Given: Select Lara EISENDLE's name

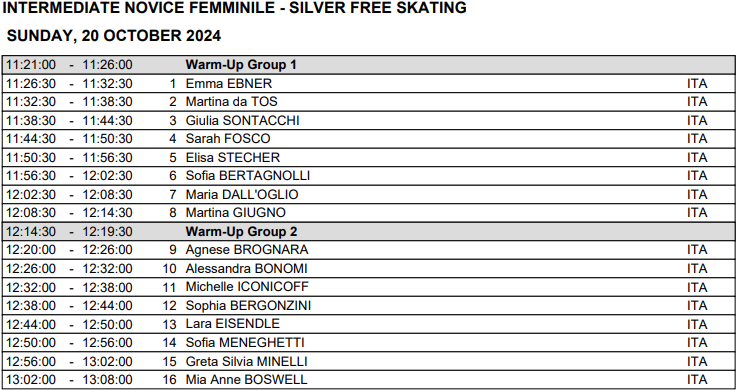Looking at the screenshot, I should pyautogui.click(x=233, y=324).
